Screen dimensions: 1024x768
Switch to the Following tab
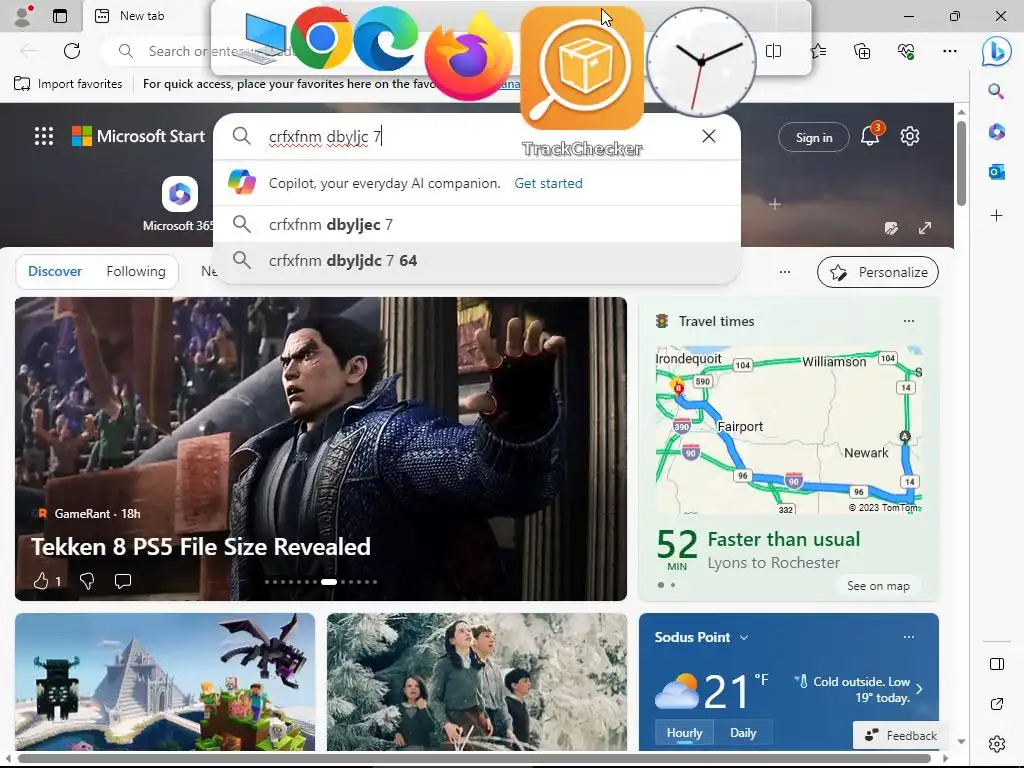(x=136, y=271)
